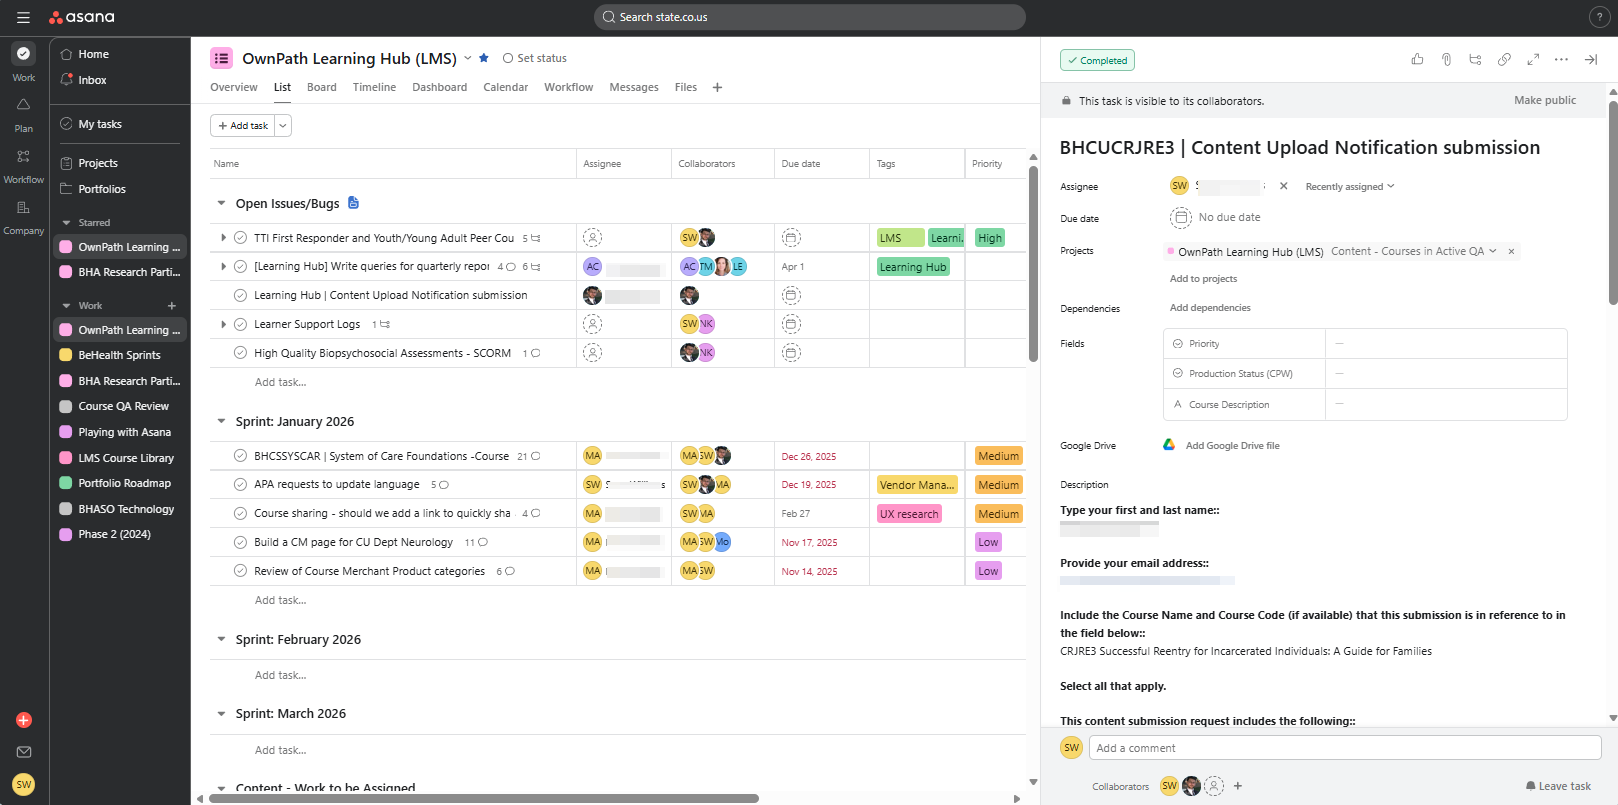The image size is (1618, 805).
Task: Switch to Calendar tab
Action: coord(506,87)
